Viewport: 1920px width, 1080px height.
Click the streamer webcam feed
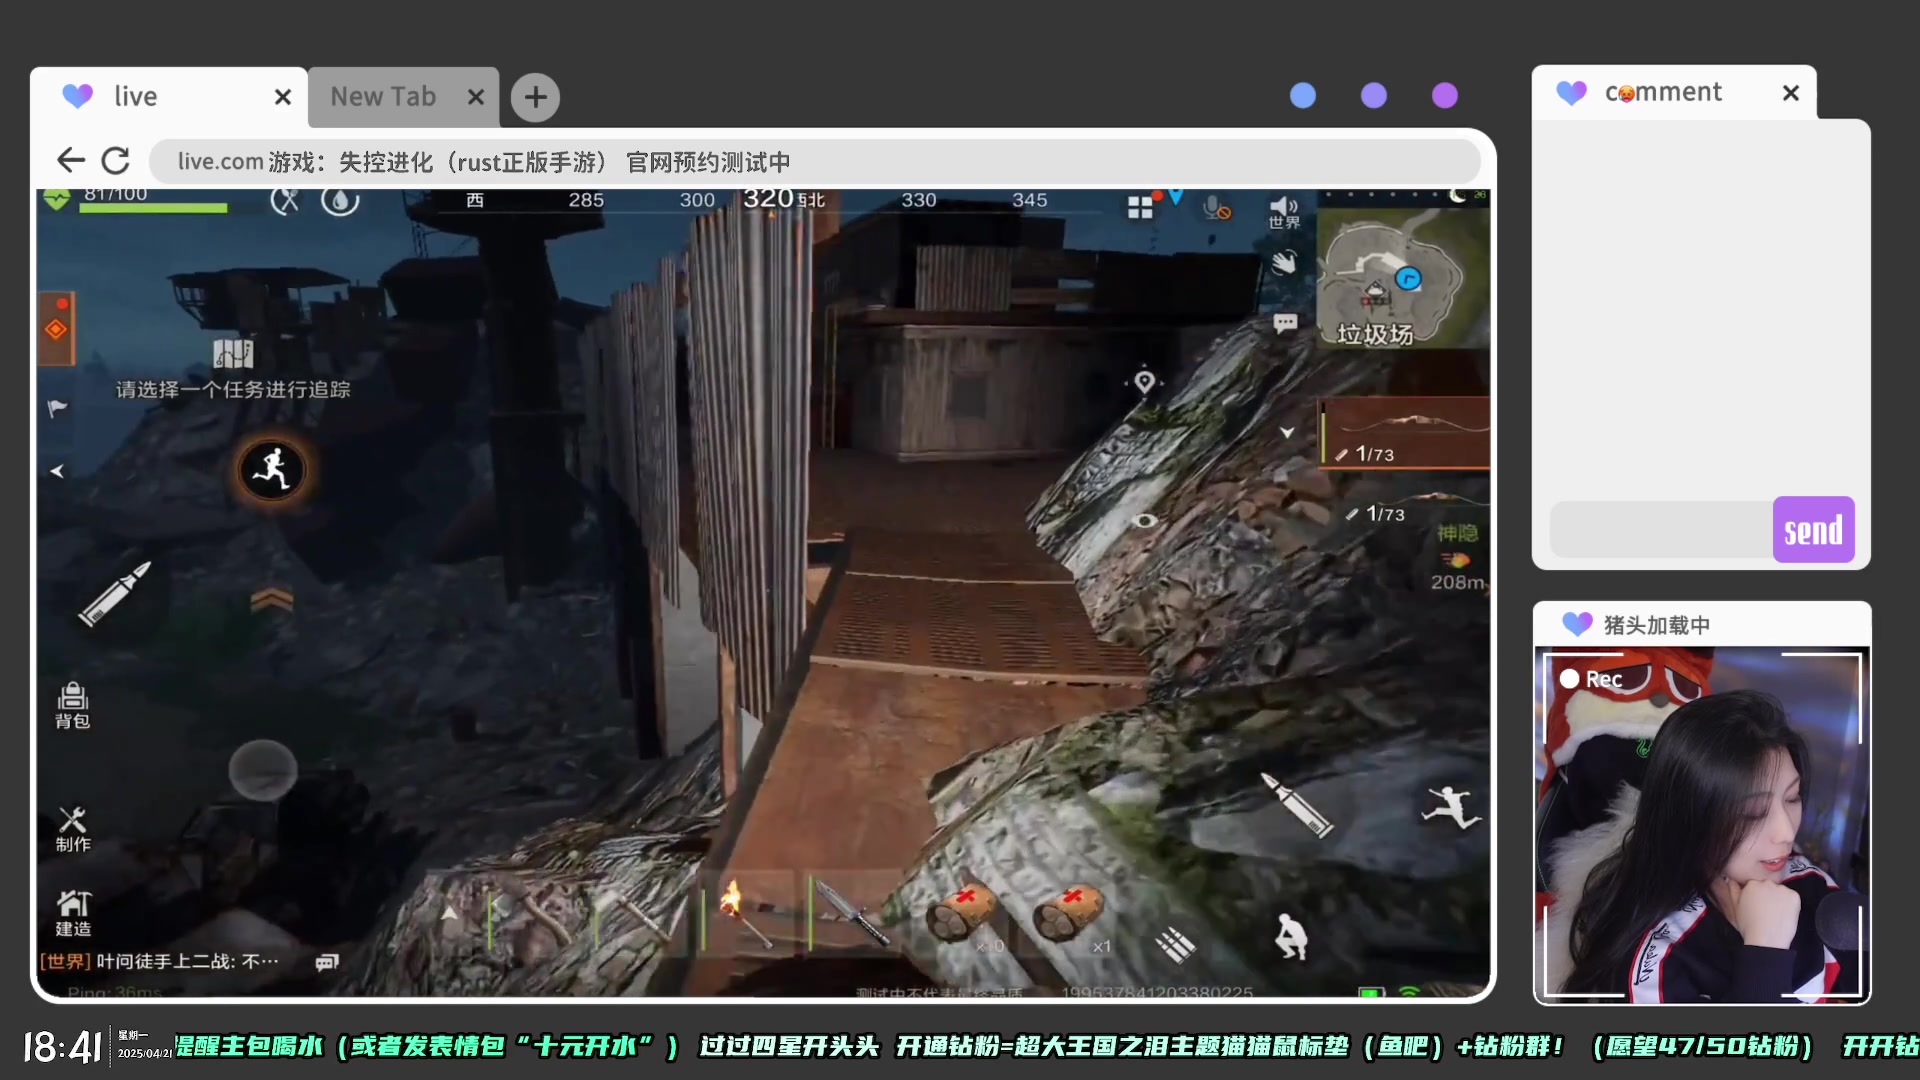[1702, 825]
